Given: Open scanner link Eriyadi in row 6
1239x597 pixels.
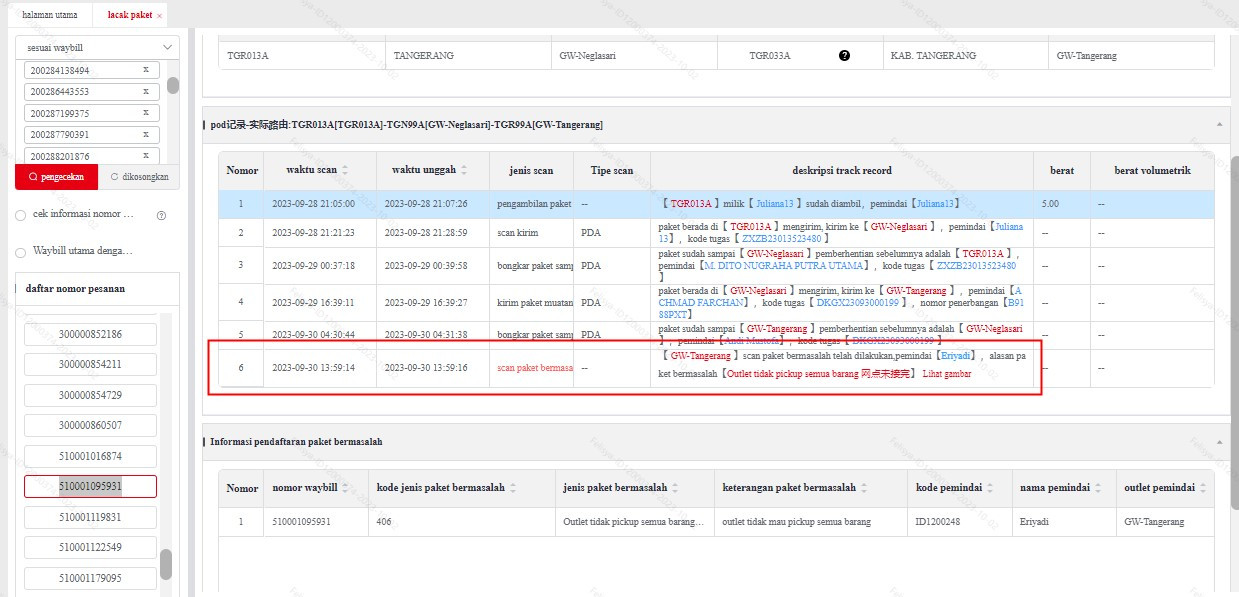Looking at the screenshot, I should (x=956, y=355).
